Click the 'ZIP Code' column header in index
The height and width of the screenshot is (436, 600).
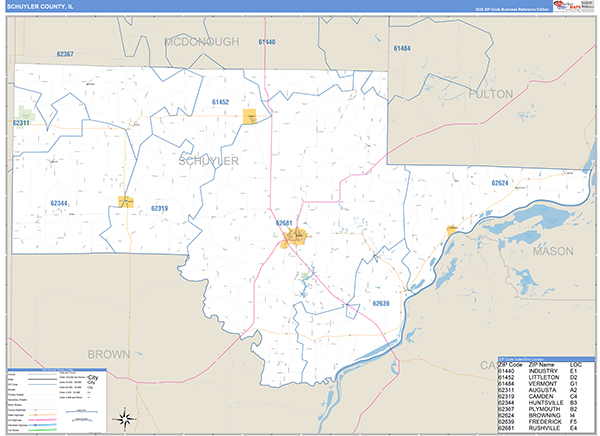pos(510,365)
